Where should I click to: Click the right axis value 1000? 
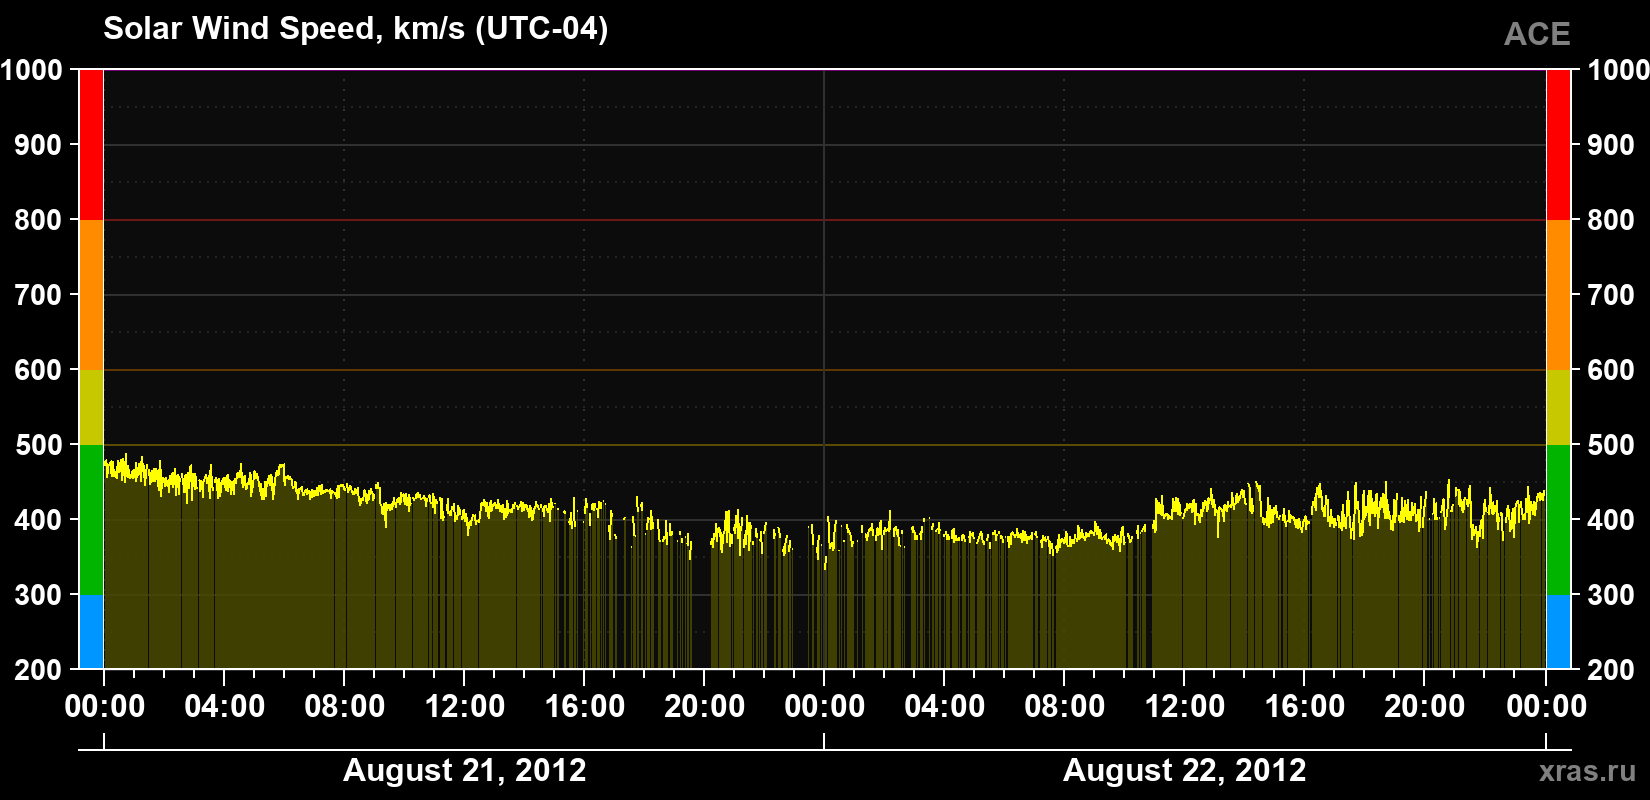pyautogui.click(x=1618, y=70)
